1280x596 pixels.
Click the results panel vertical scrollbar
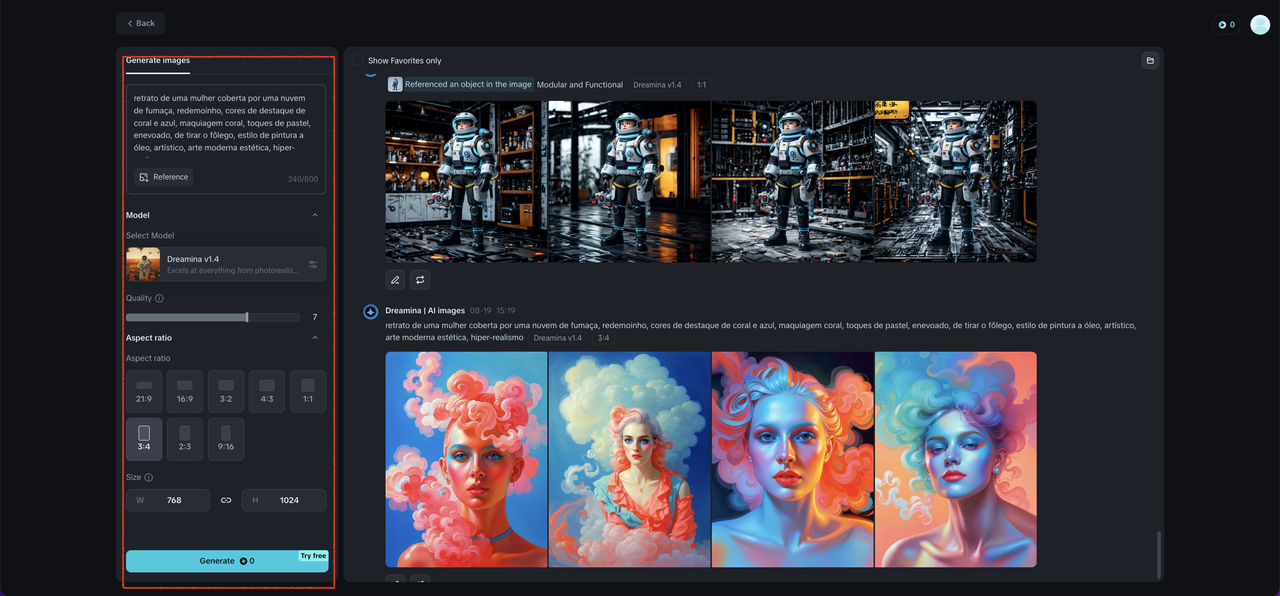coord(1159,553)
